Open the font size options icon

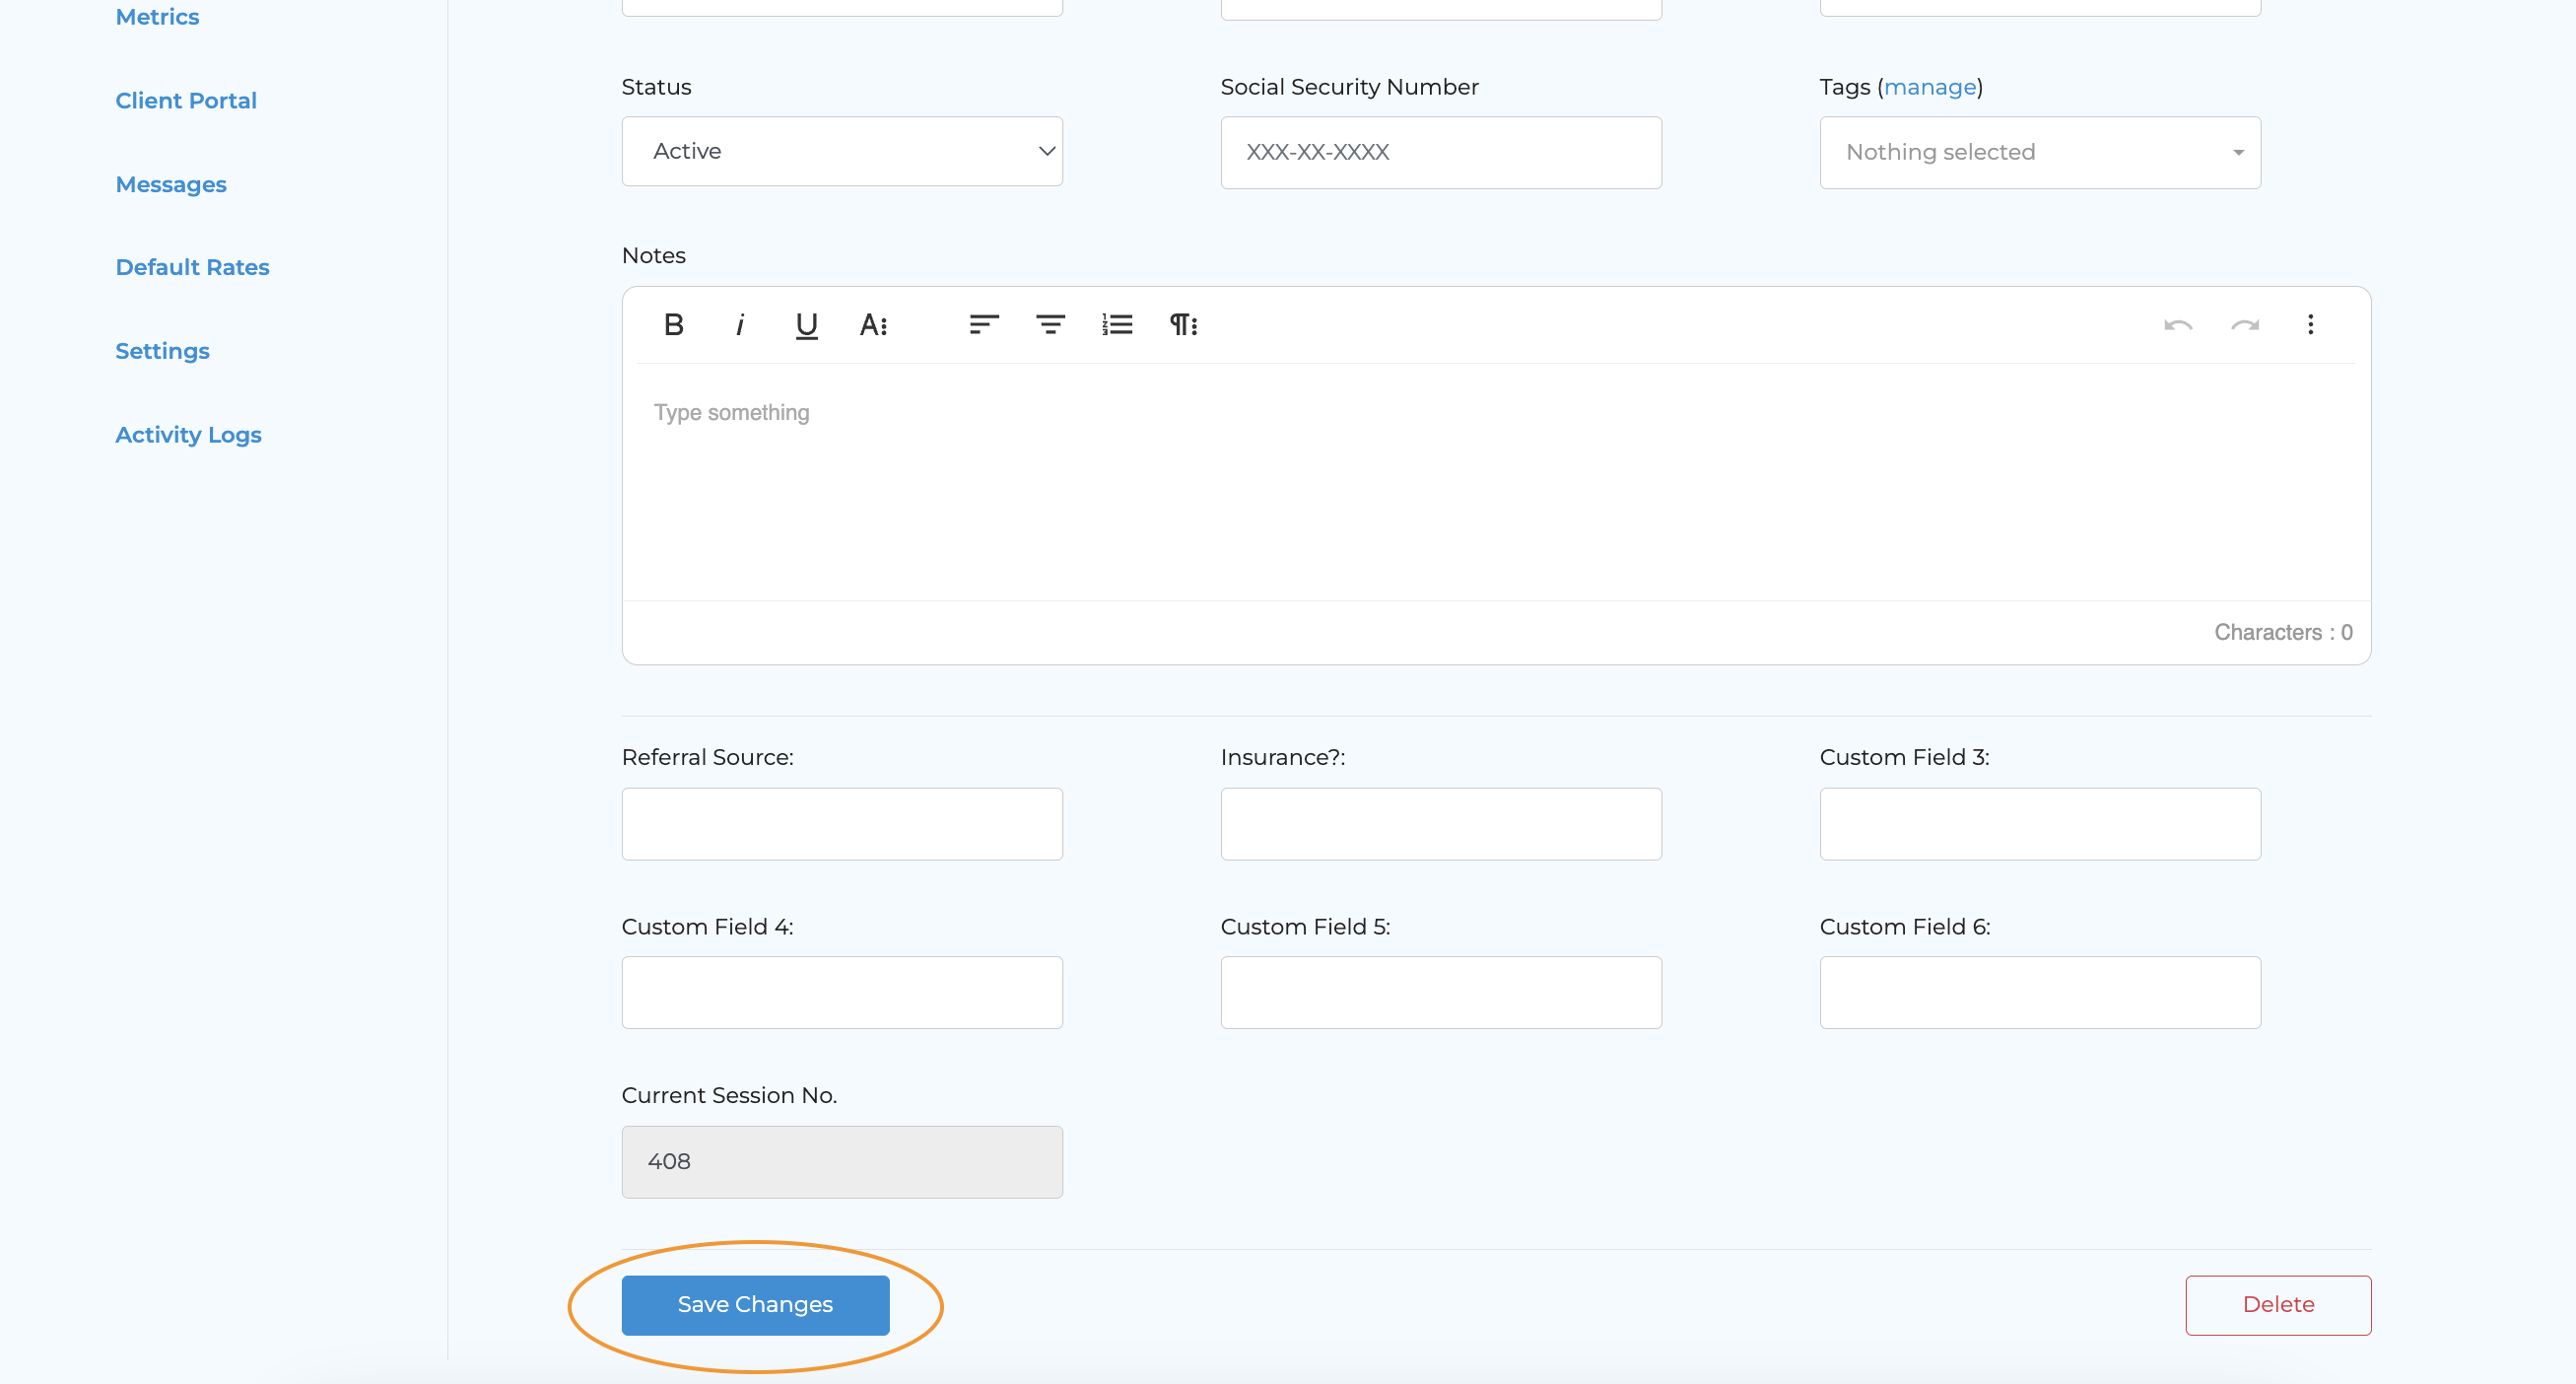pyautogui.click(x=873, y=324)
